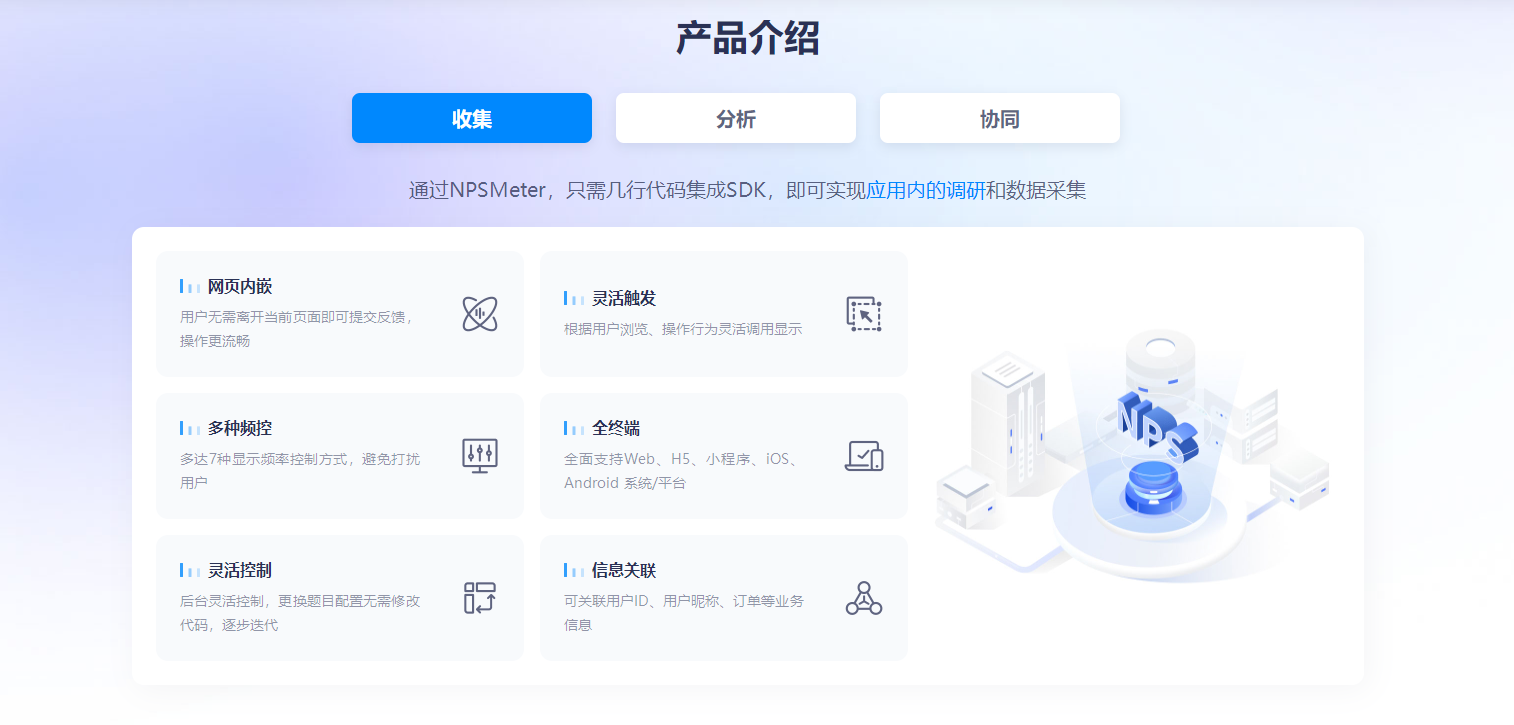This screenshot has height=725, width=1514.
Task: Select the 收集 tab
Action: click(x=472, y=119)
